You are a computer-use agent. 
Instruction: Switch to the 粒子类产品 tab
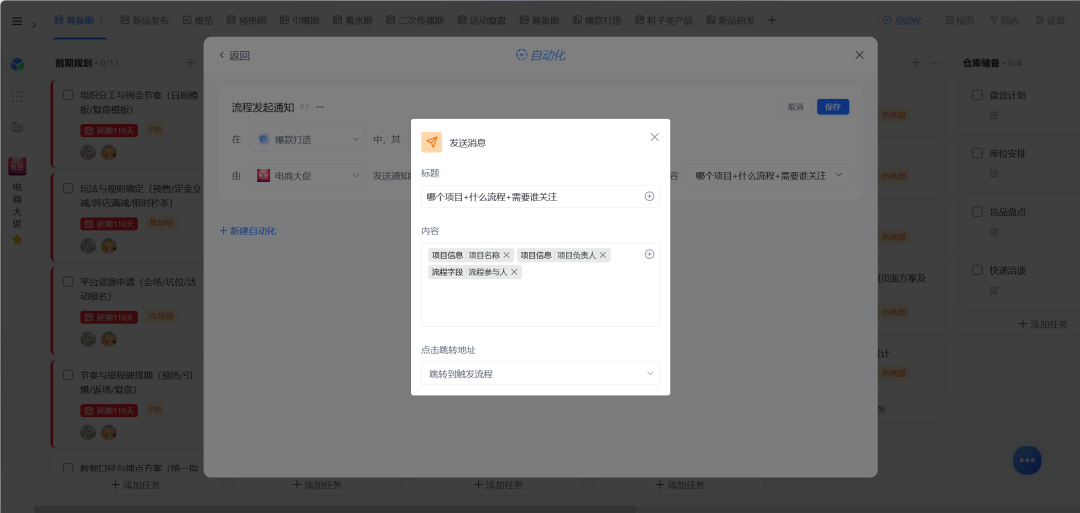tap(663, 21)
